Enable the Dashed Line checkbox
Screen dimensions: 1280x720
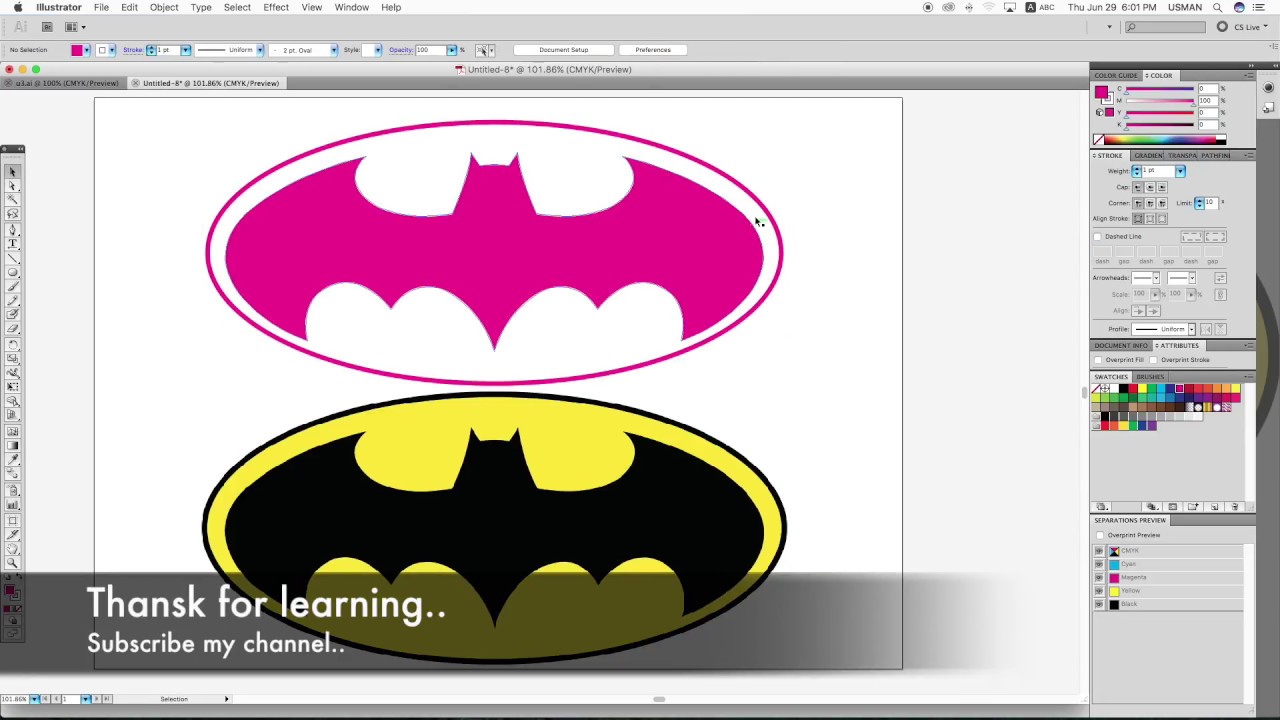(1098, 237)
